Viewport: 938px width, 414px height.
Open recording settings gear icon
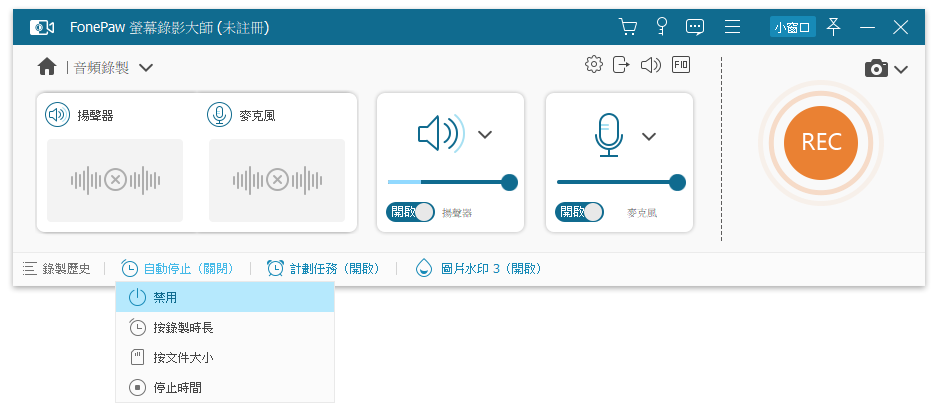tap(593, 64)
